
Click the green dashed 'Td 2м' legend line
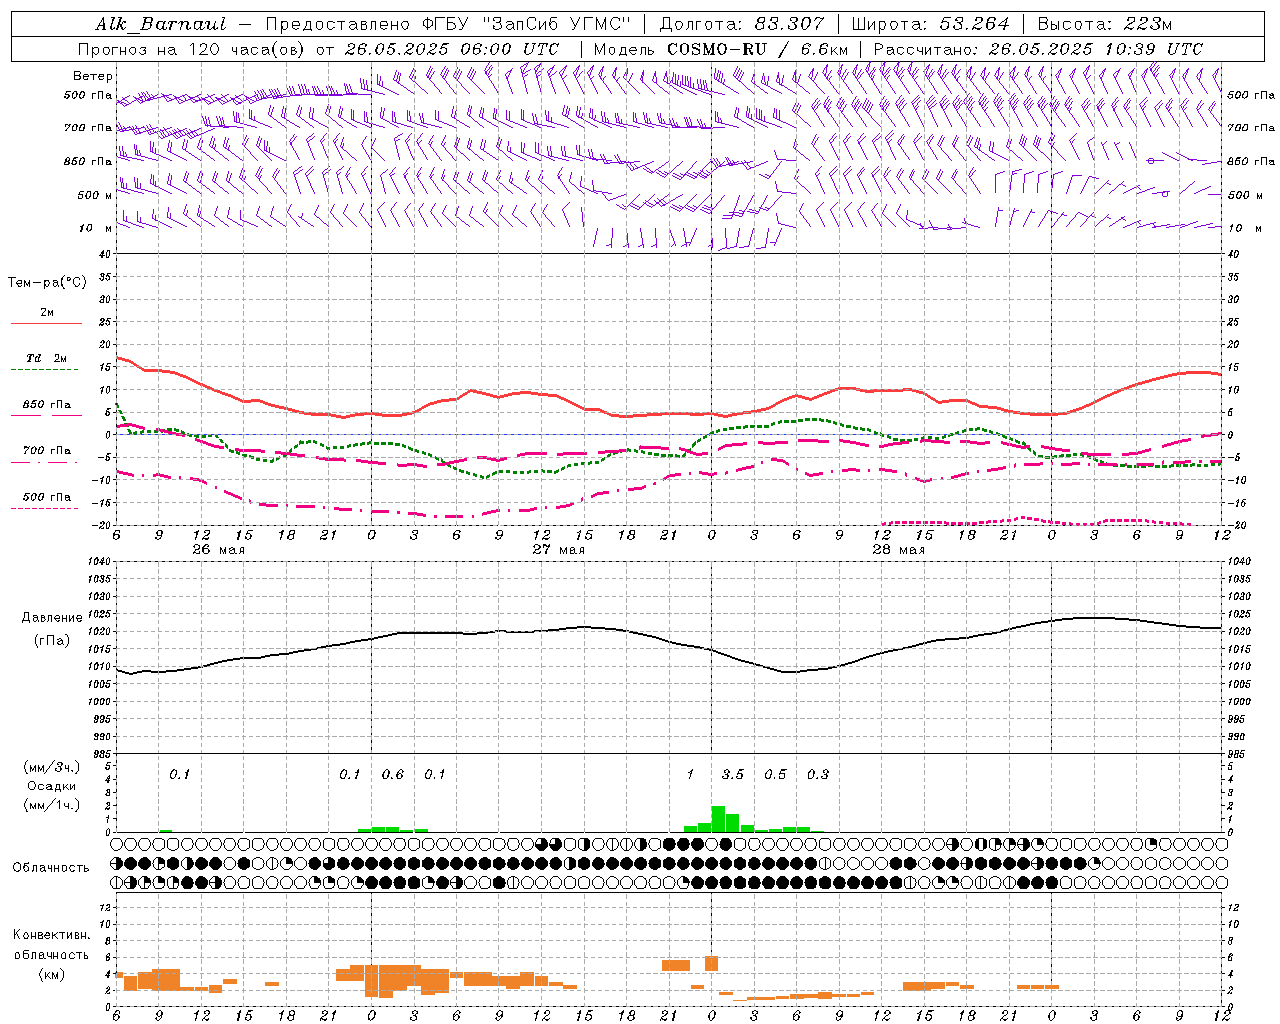pos(44,370)
